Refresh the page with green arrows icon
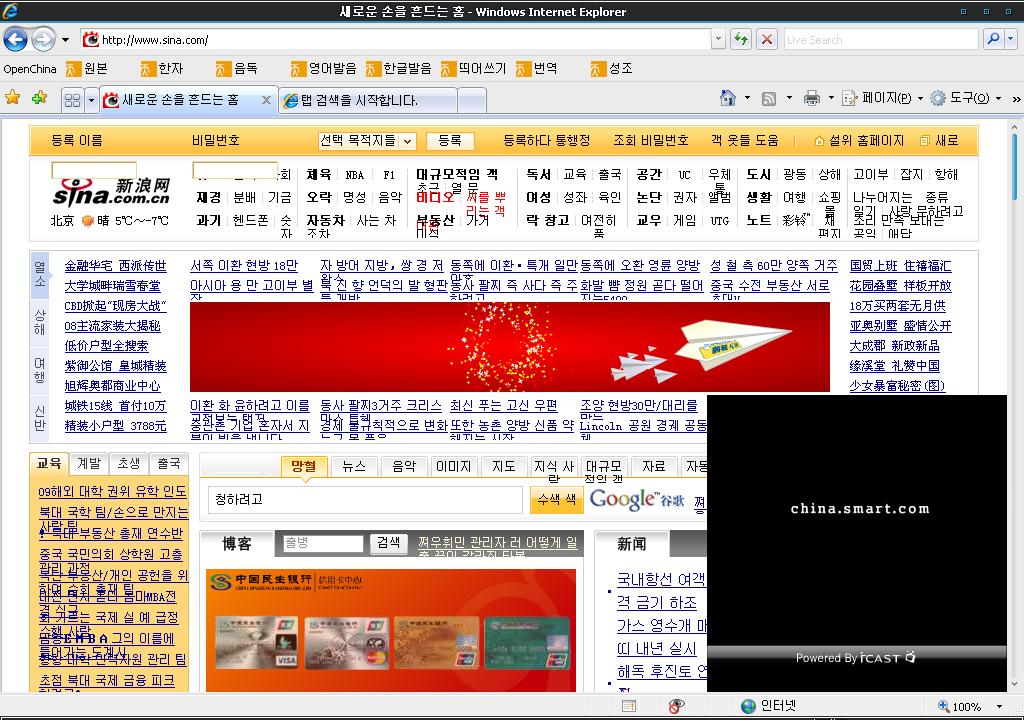The width and height of the screenshot is (1024, 720). (741, 40)
